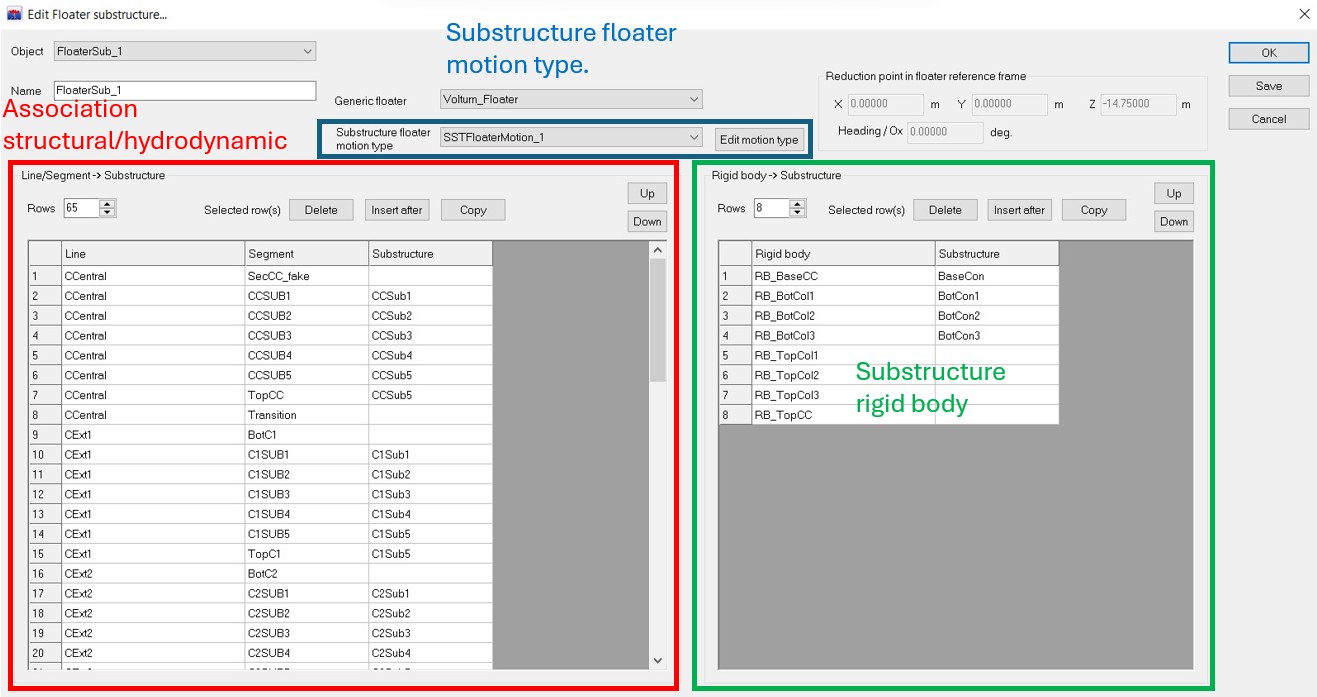The width and height of the screenshot is (1317, 697).
Task: Open the Generic floater Volturn_Floater dropdown
Action: click(694, 100)
